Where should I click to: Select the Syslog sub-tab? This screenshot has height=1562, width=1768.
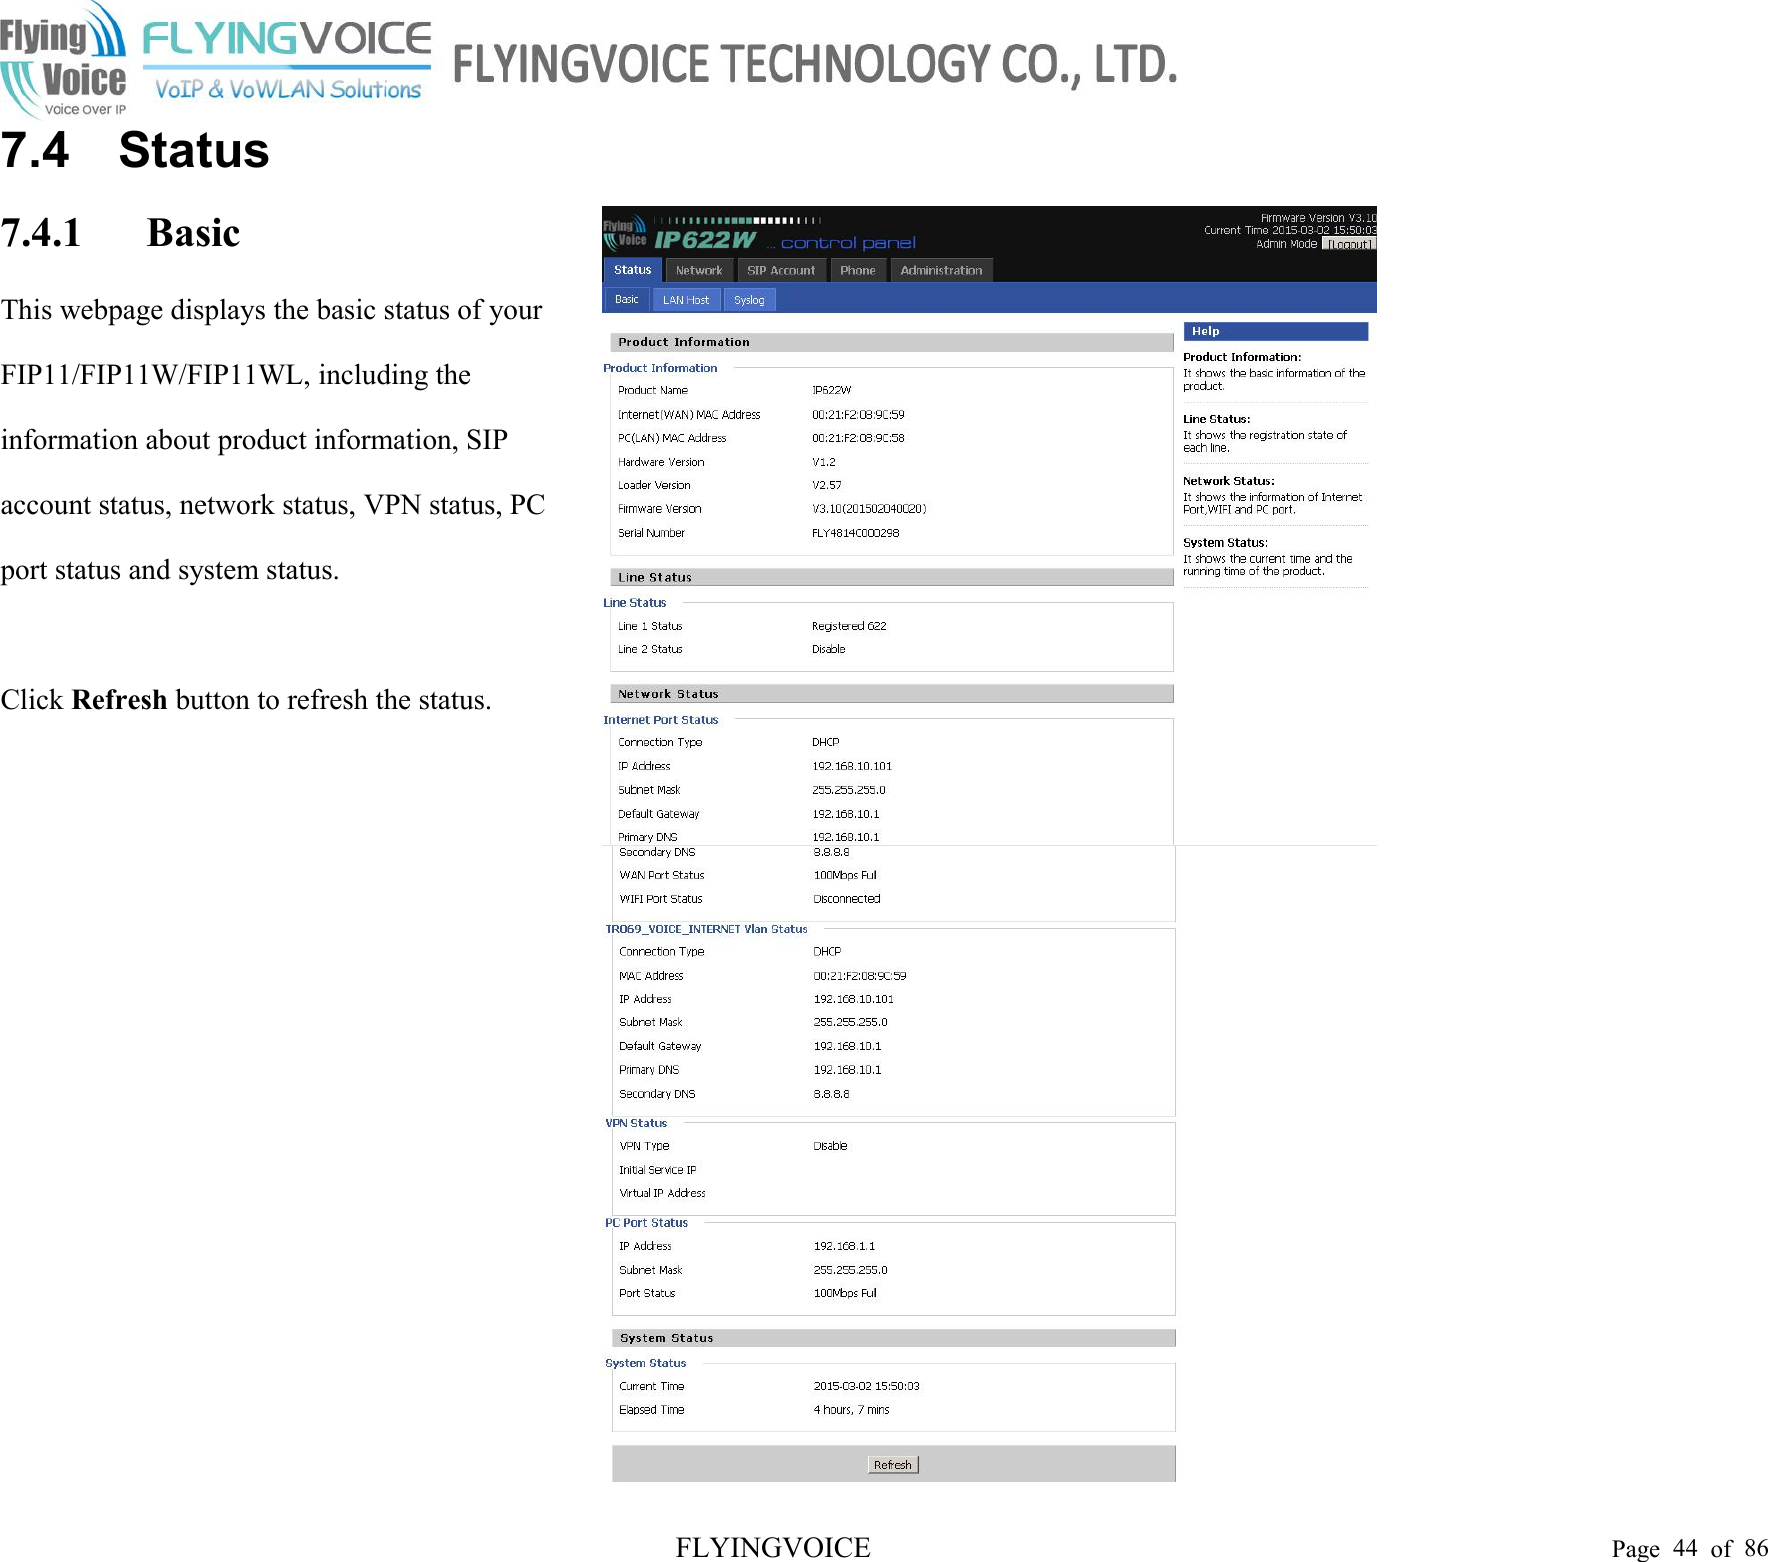click(749, 300)
